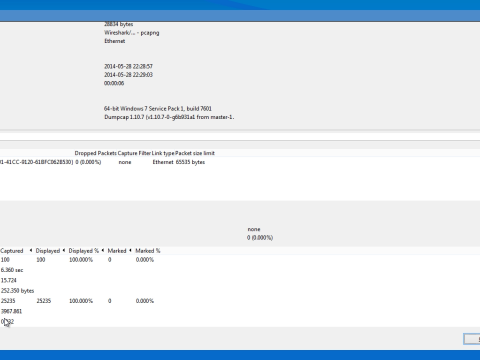Viewport: 480px width, 360px height.
Task: Click the arrow right of Marked header
Action: point(130,250)
